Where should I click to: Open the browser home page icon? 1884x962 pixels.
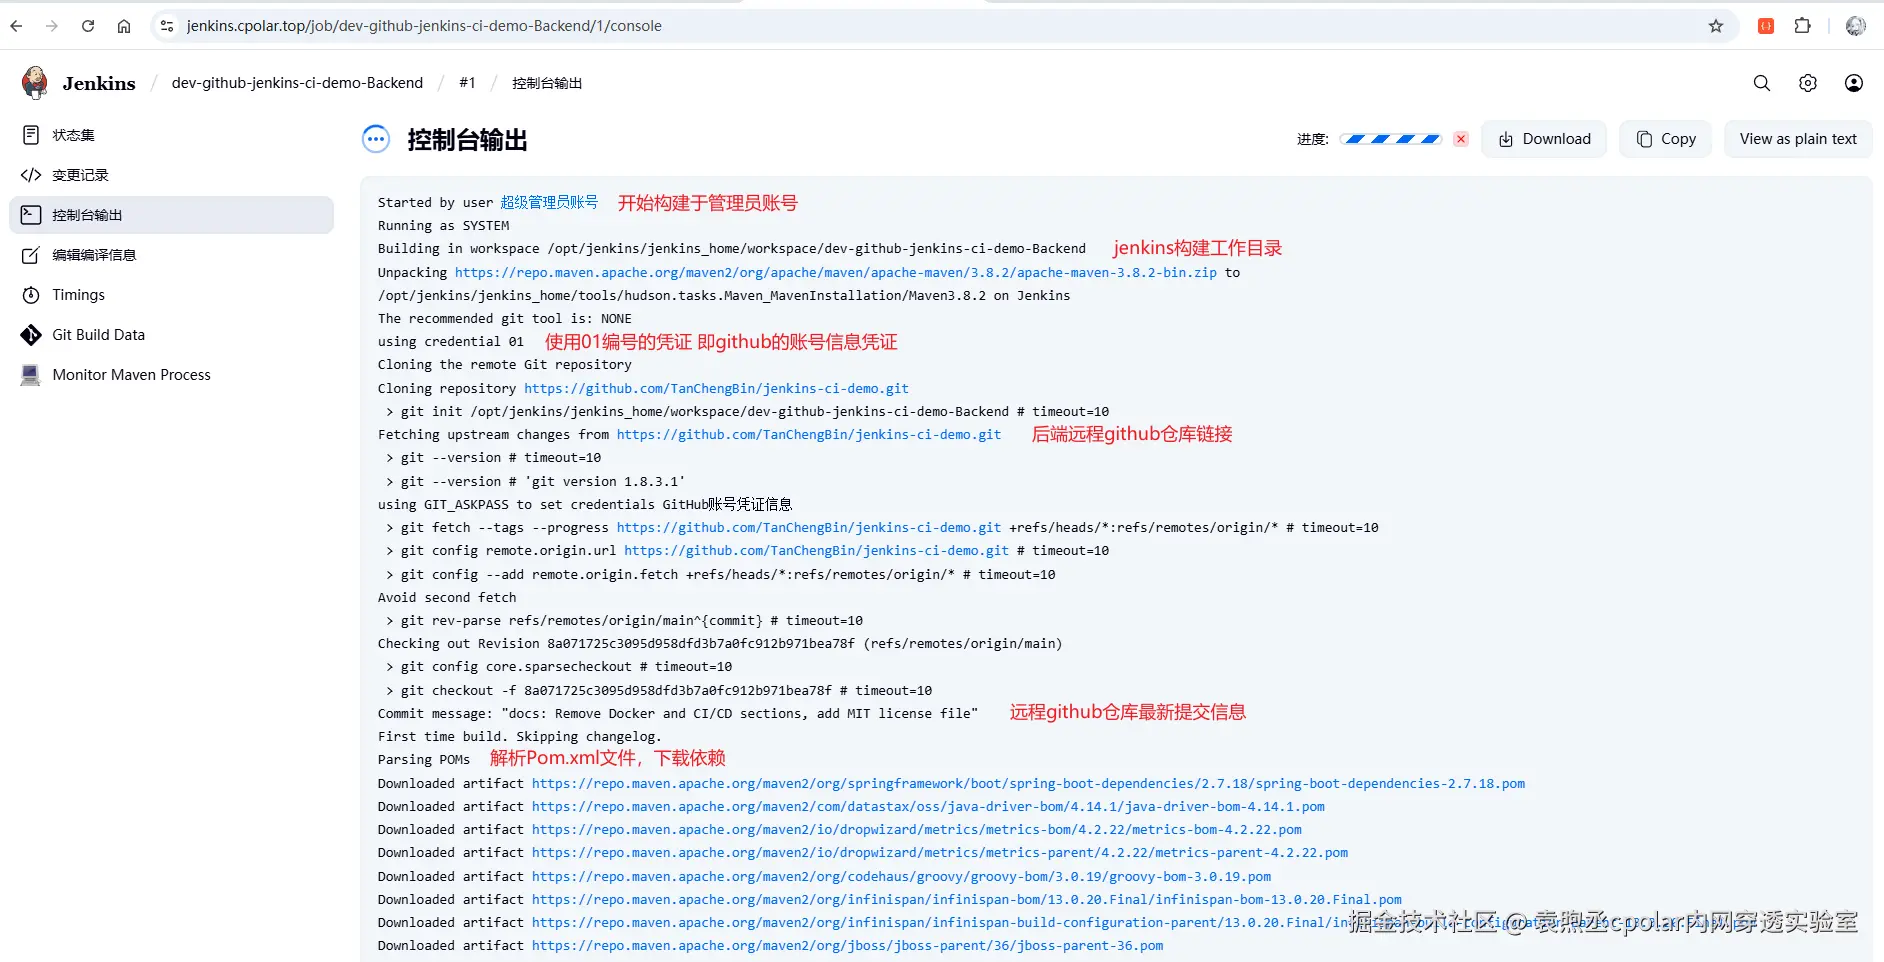coord(124,26)
